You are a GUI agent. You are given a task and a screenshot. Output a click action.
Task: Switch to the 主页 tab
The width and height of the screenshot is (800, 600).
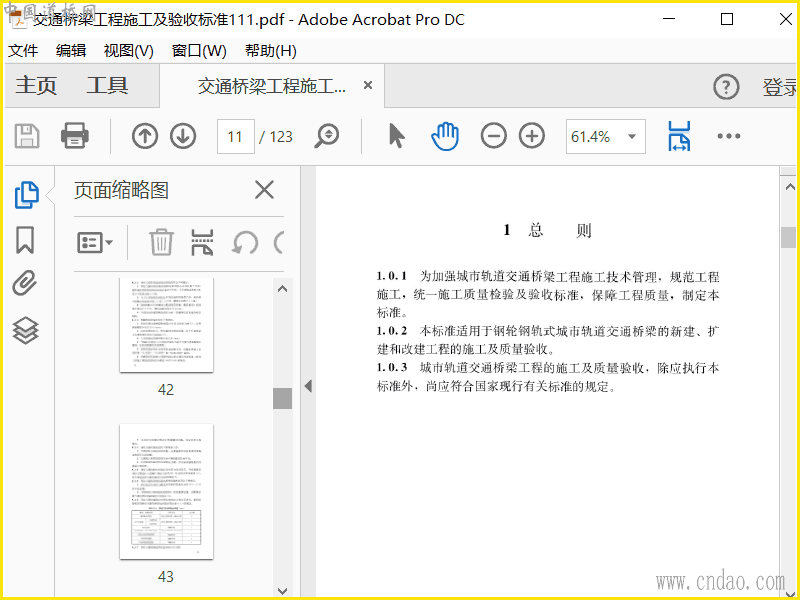(36, 85)
